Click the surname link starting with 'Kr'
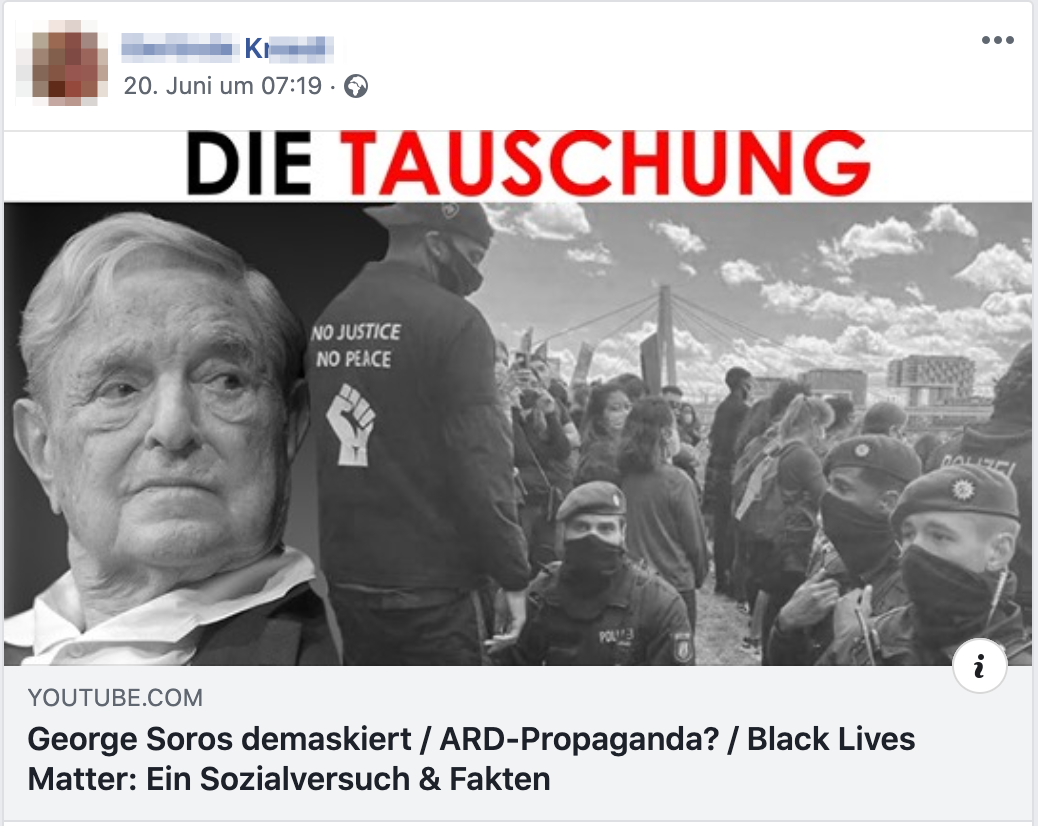This screenshot has width=1038, height=826. tap(288, 48)
